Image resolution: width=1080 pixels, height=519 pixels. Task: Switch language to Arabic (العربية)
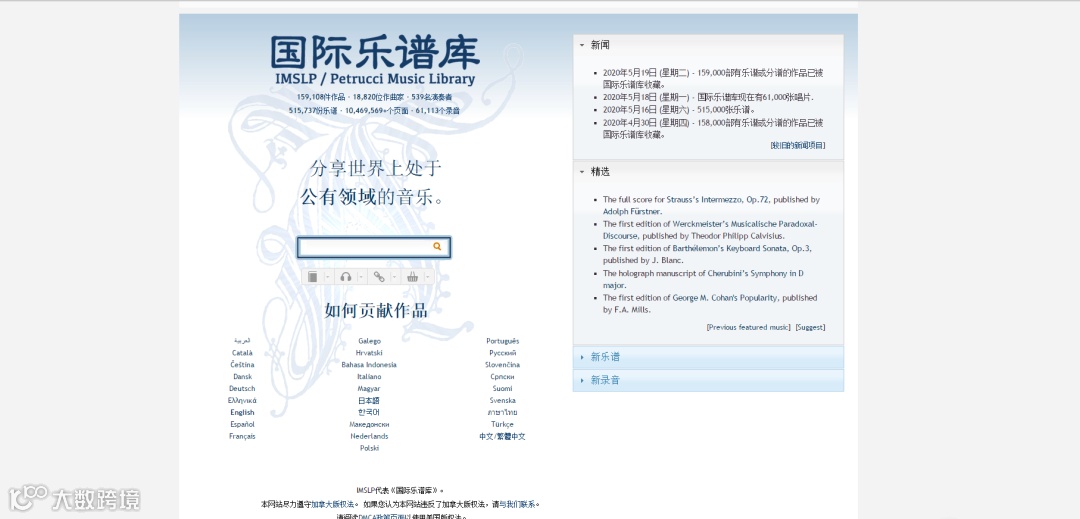(x=242, y=341)
